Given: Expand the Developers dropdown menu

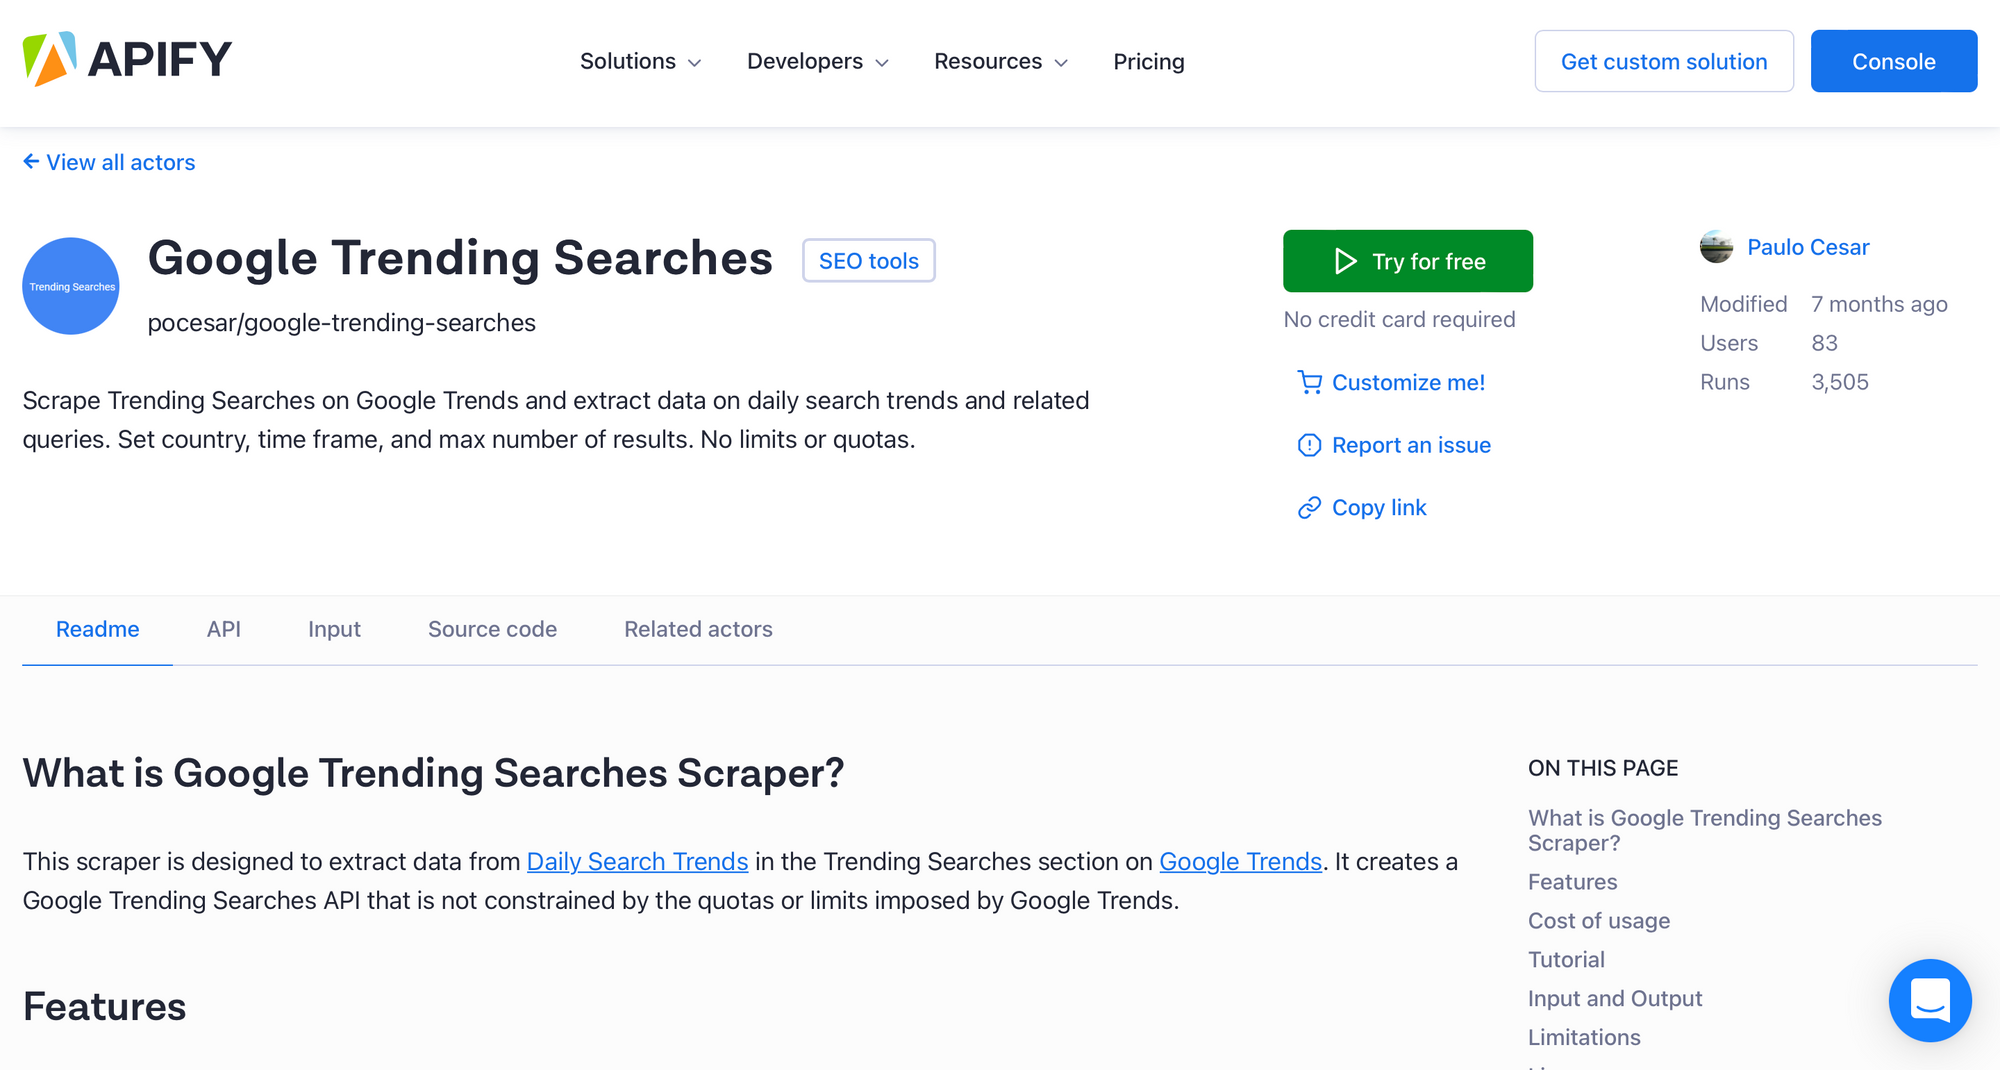Looking at the screenshot, I should [x=818, y=62].
